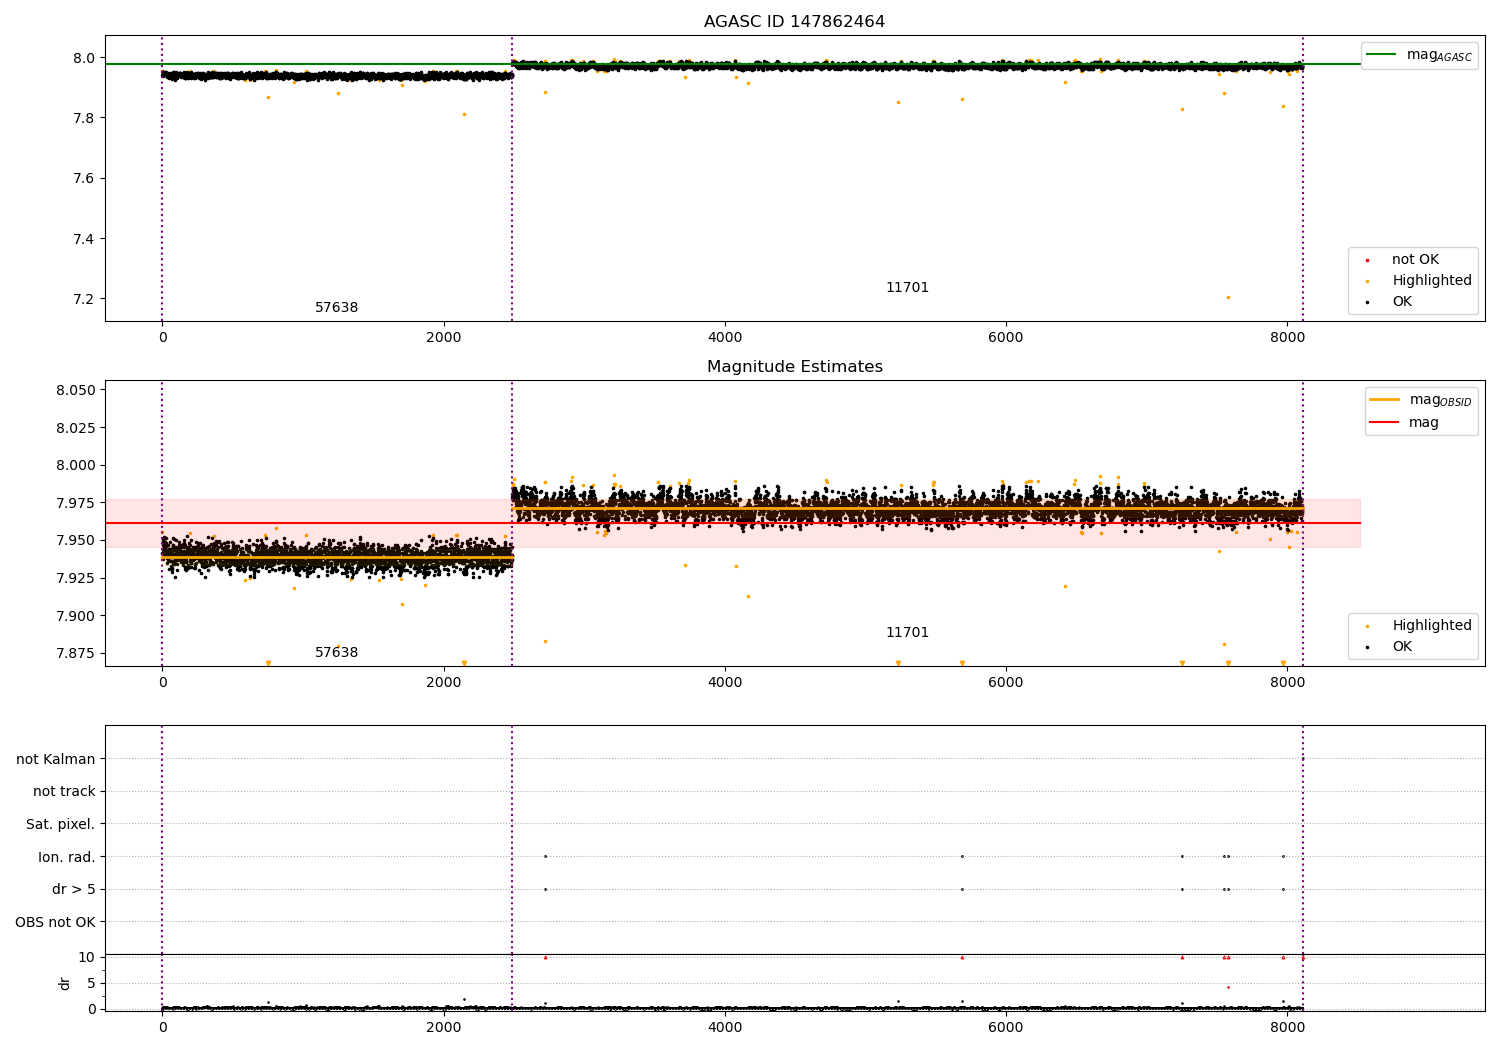
Task: Click the 7.950 y-axis tick label
Action: coord(77,541)
